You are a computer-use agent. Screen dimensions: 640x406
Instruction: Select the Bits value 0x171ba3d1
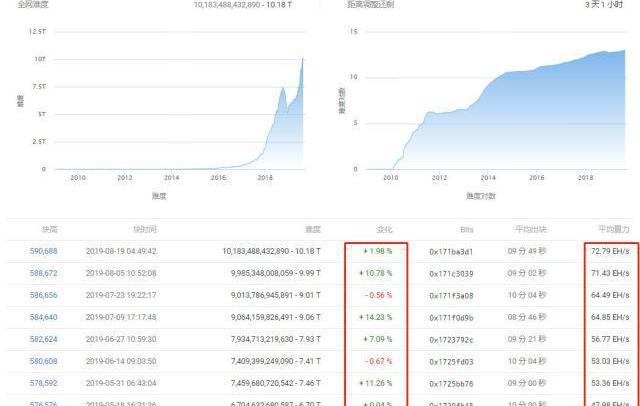coord(451,251)
